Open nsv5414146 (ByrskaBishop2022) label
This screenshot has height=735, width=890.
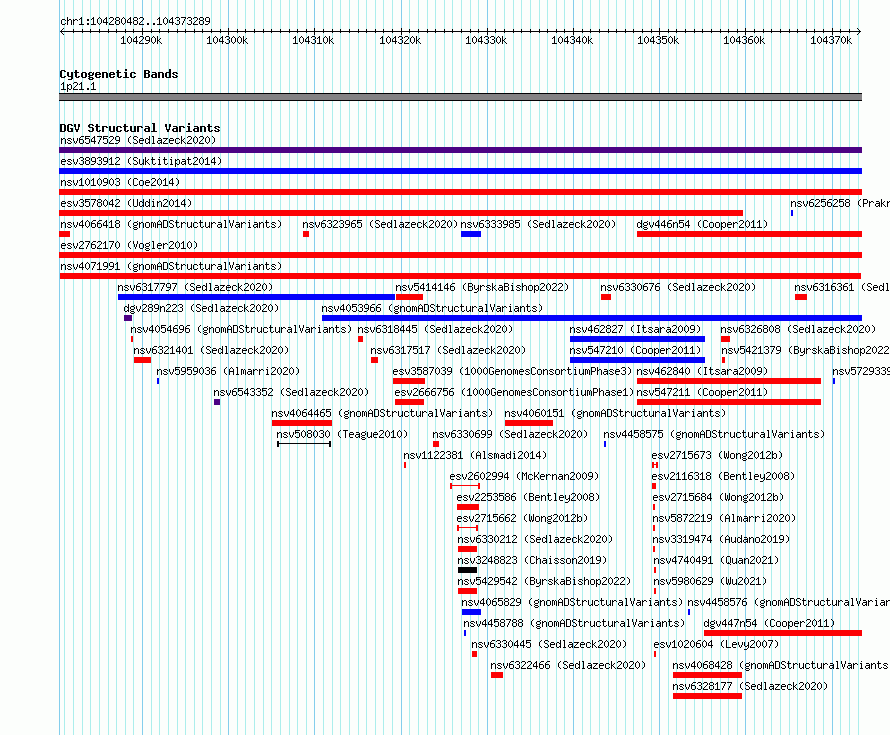pyautogui.click(x=482, y=287)
